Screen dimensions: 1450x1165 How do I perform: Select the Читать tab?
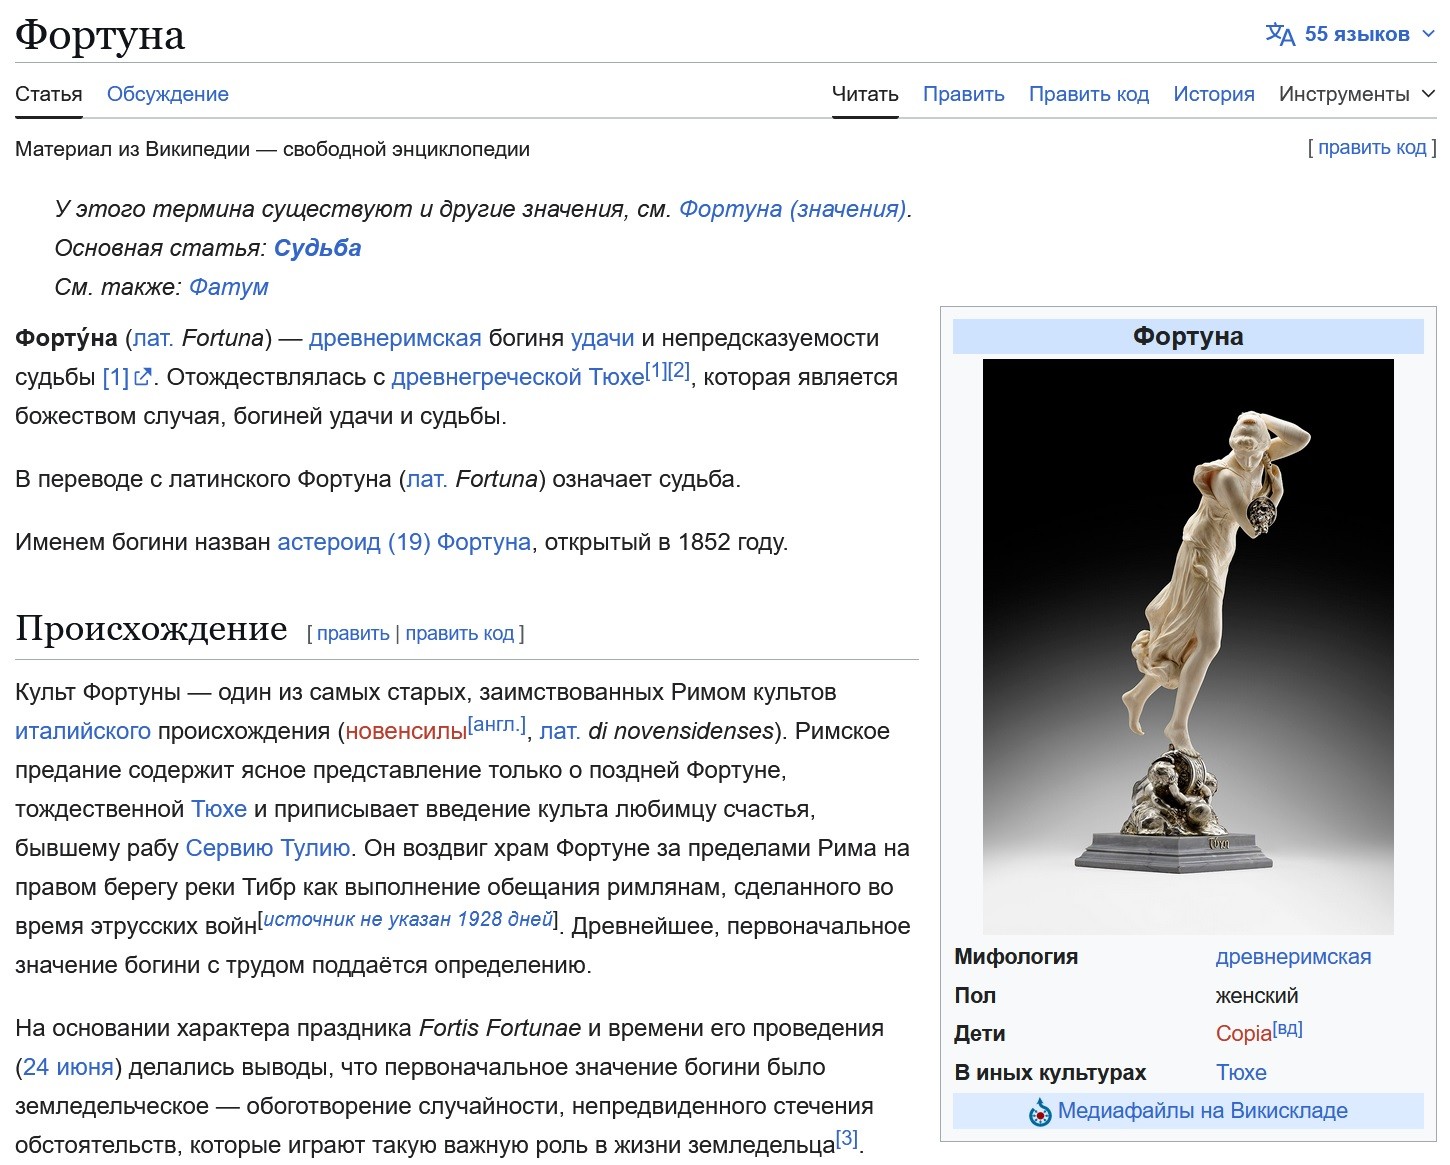(865, 94)
